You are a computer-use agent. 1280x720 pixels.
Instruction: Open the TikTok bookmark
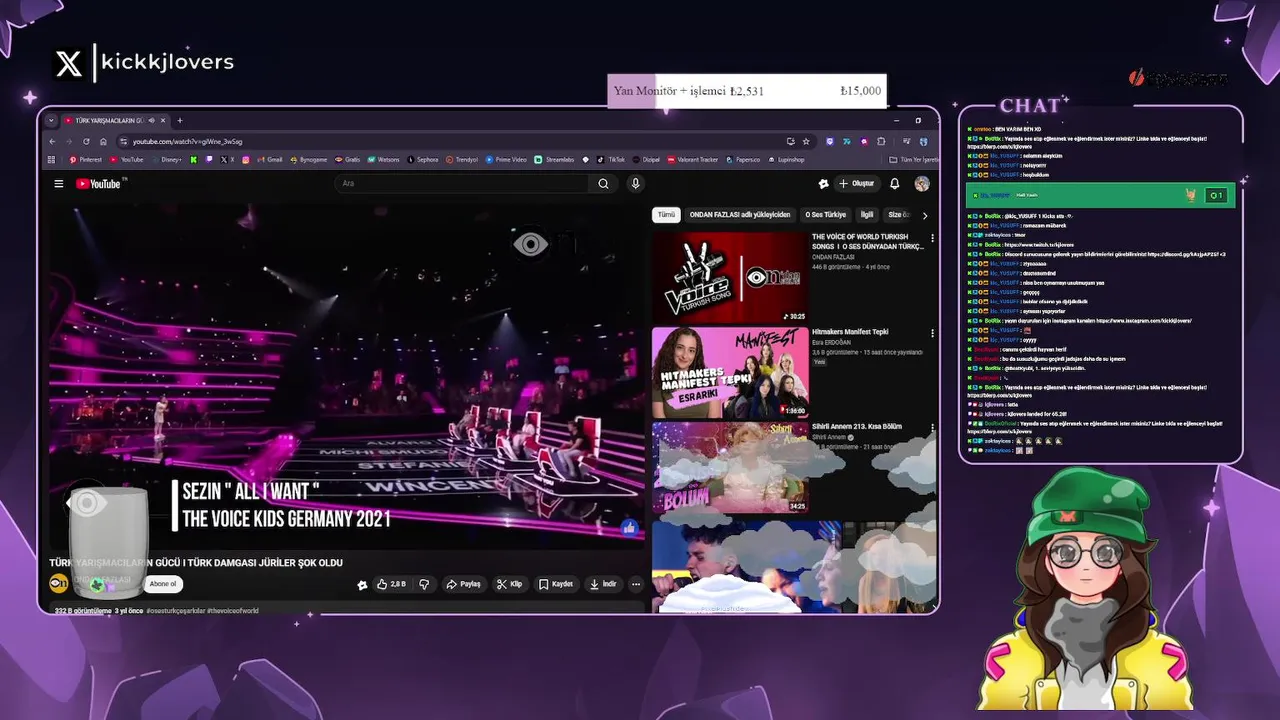(x=612, y=159)
